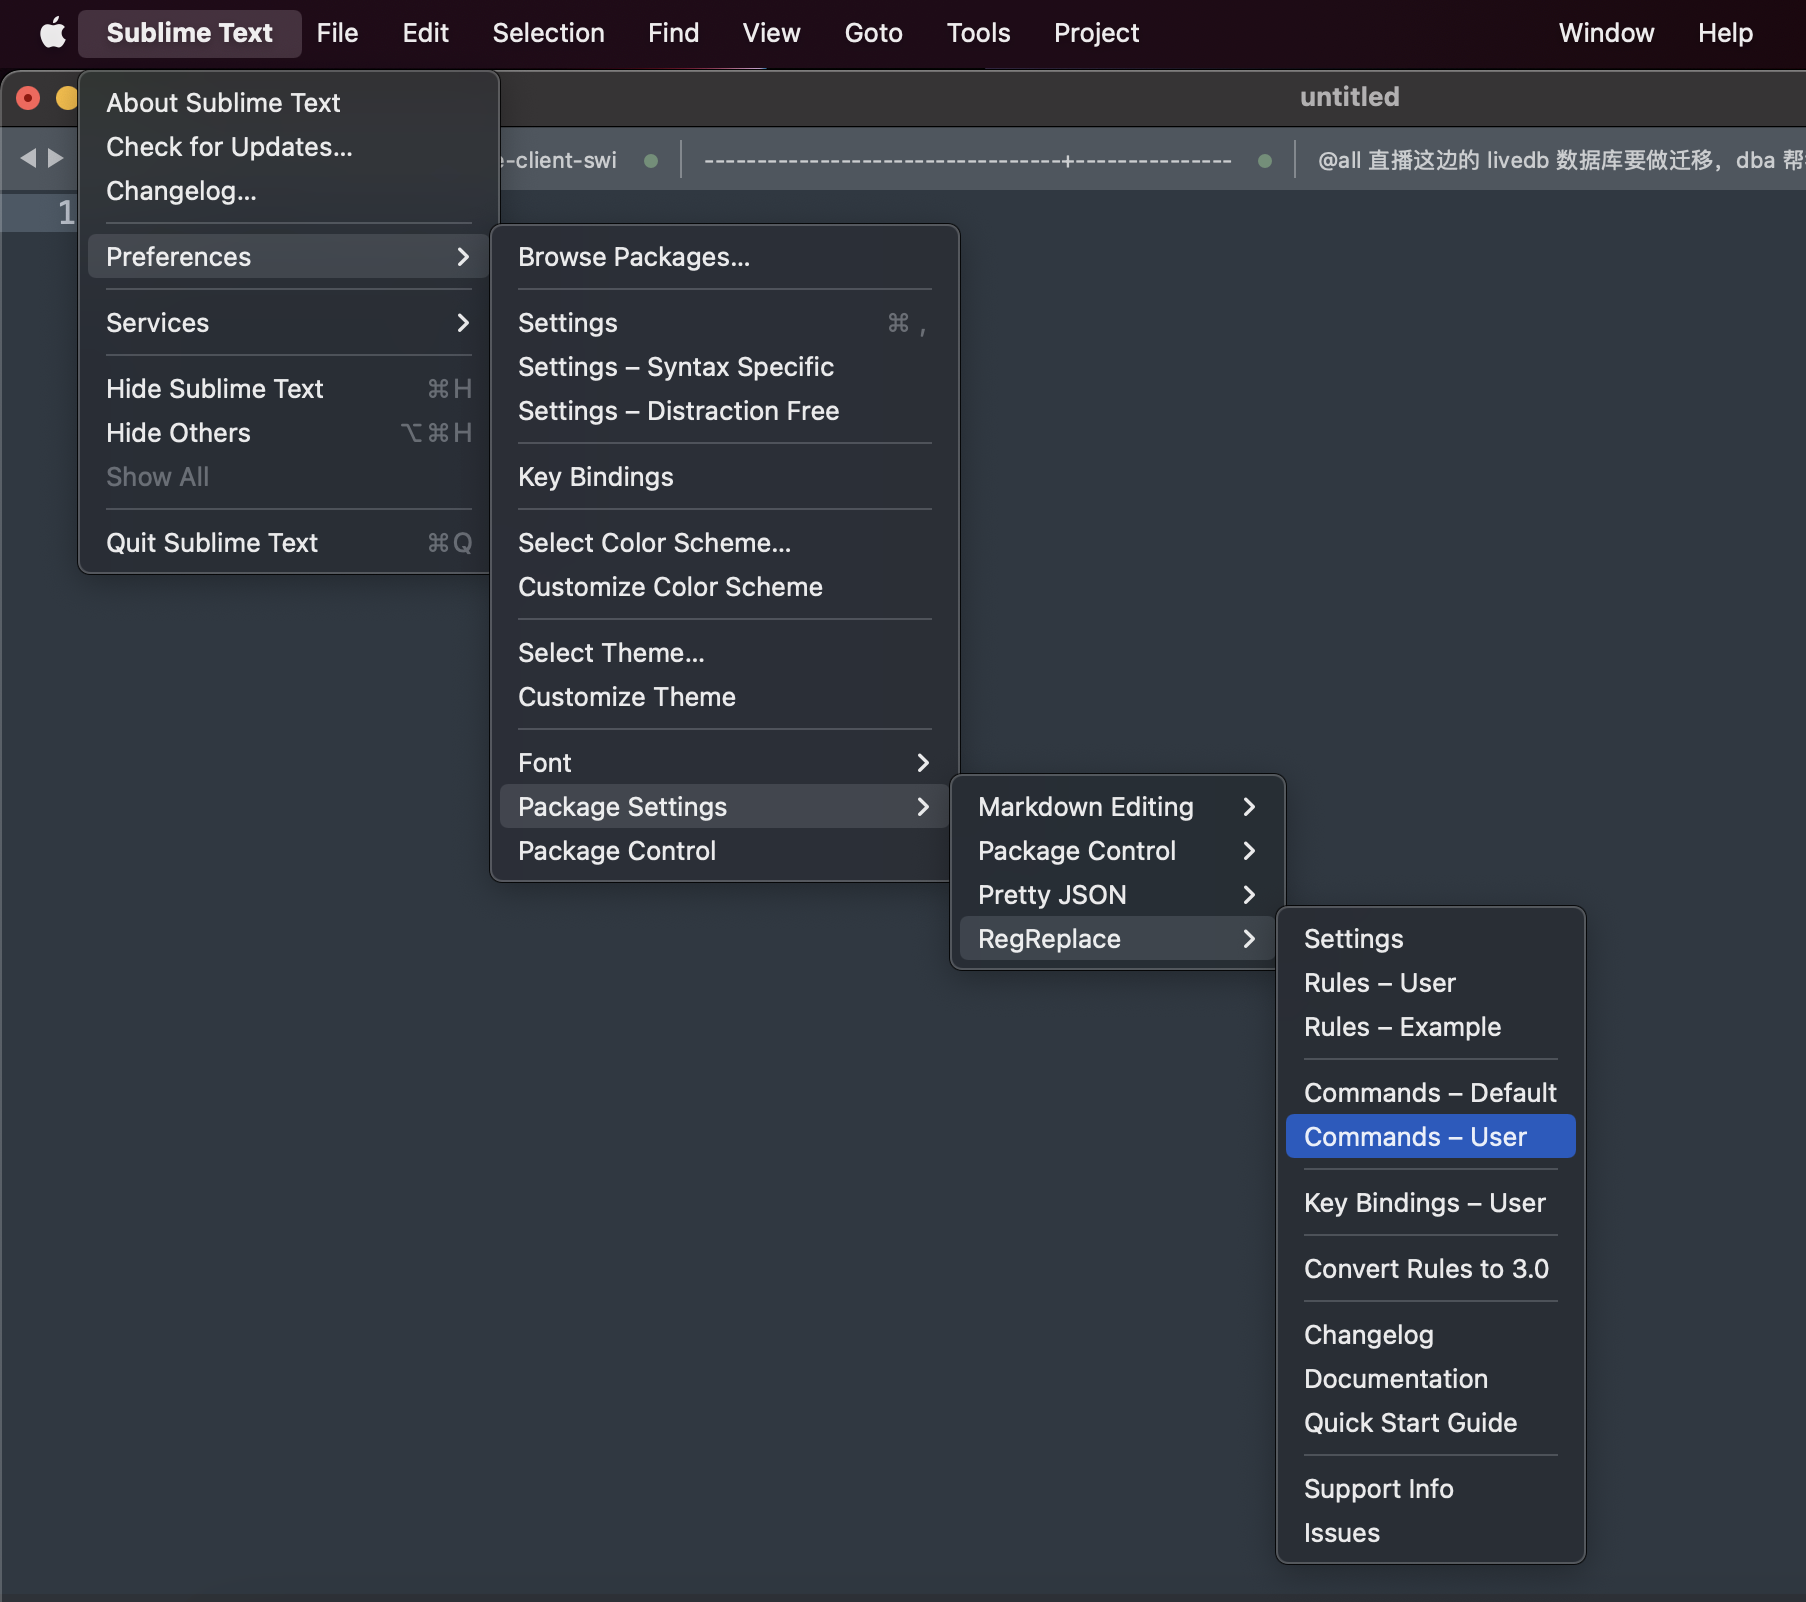Image resolution: width=1806 pixels, height=1602 pixels.
Task: Select Commands – User in RegReplace menu
Action: [x=1429, y=1137]
